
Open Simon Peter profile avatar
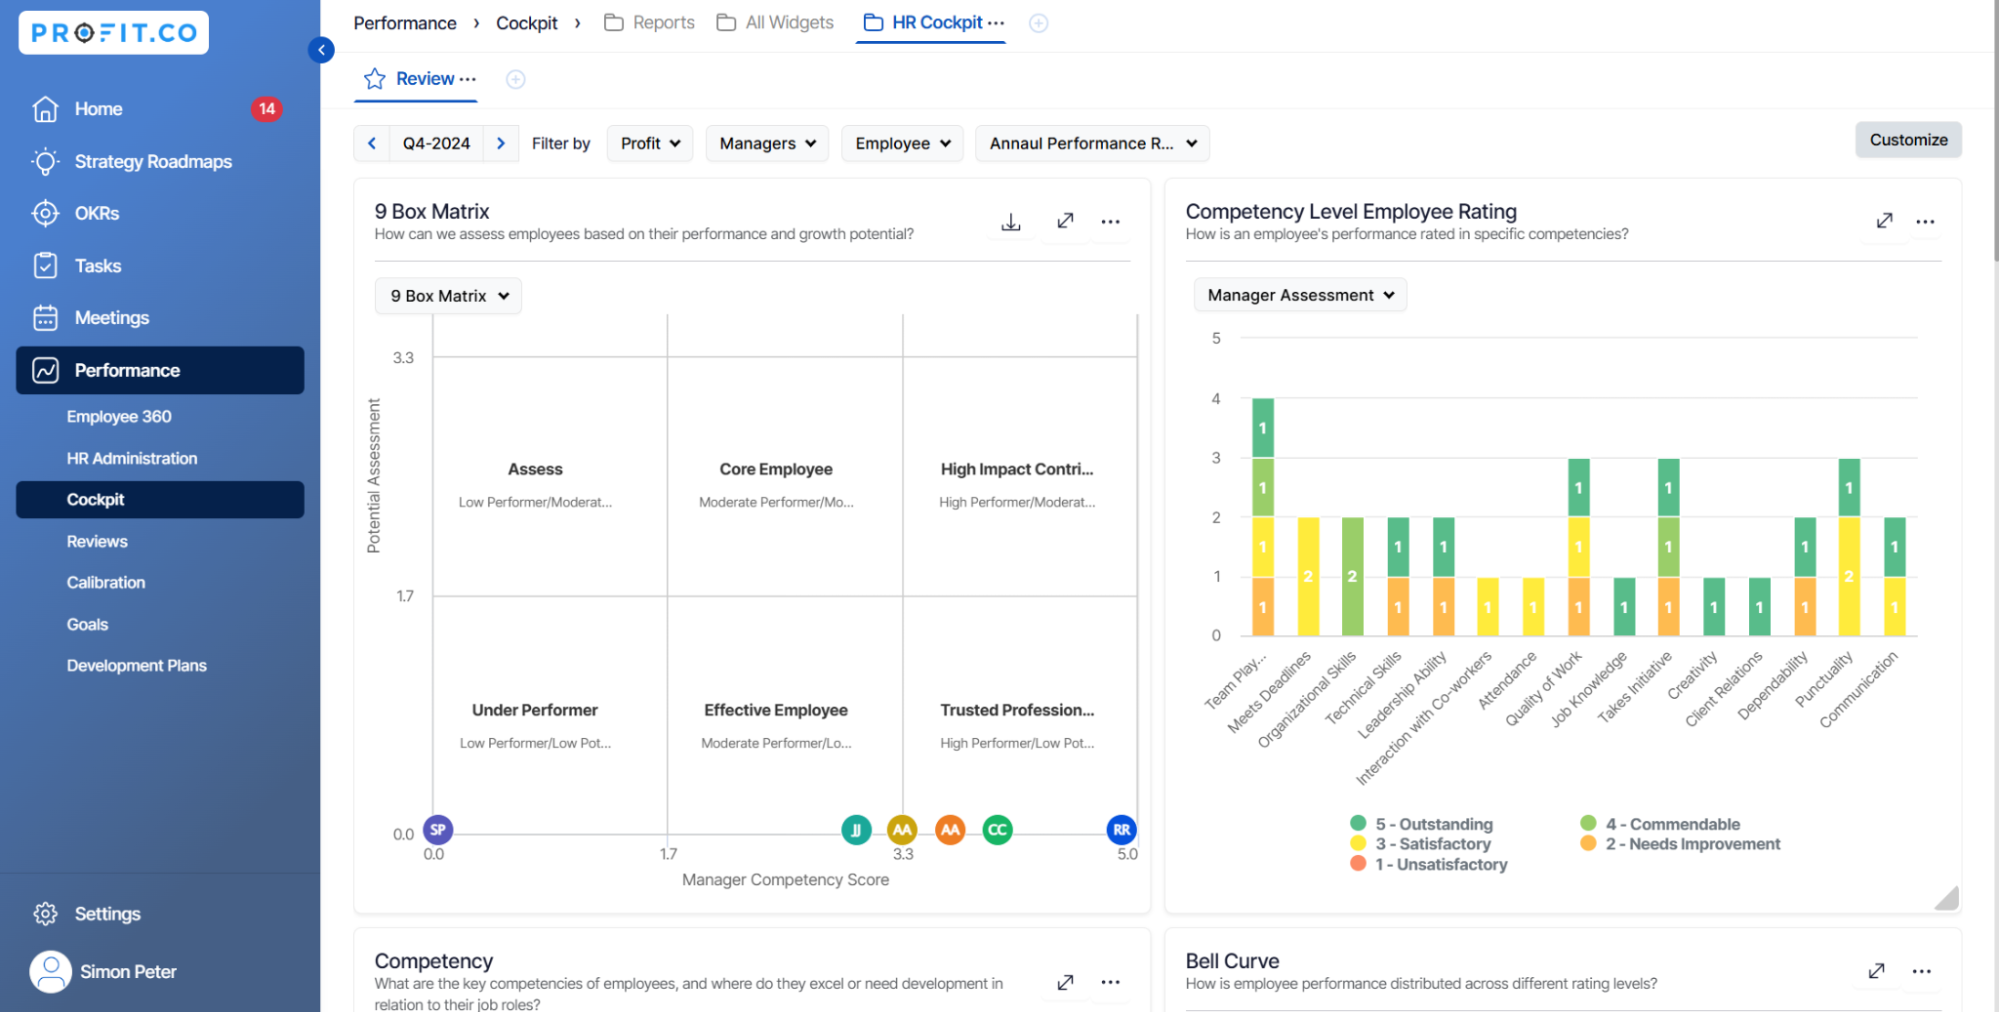tap(50, 971)
